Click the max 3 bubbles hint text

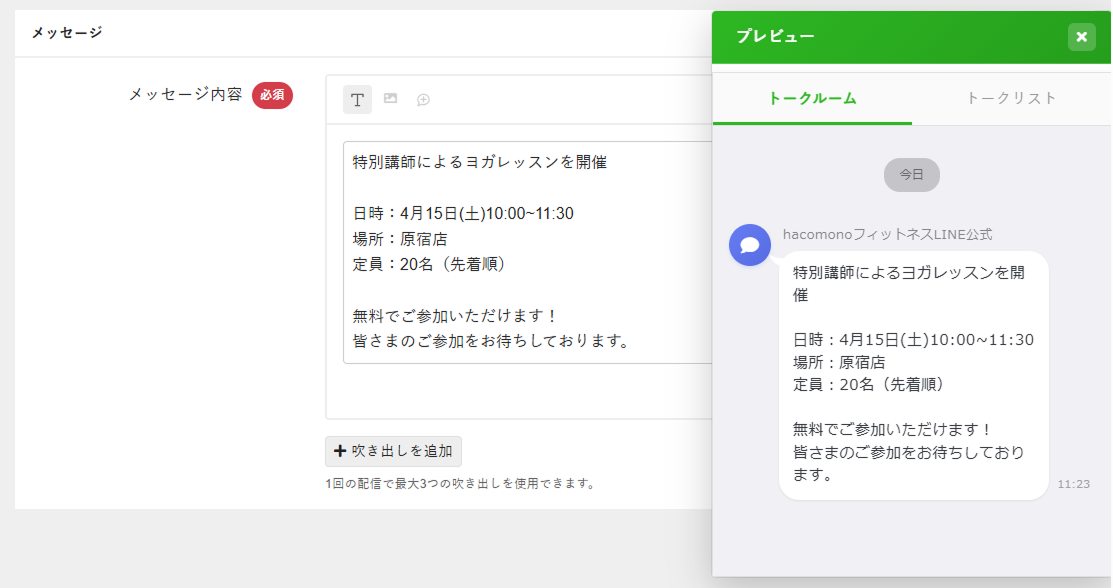[461, 484]
